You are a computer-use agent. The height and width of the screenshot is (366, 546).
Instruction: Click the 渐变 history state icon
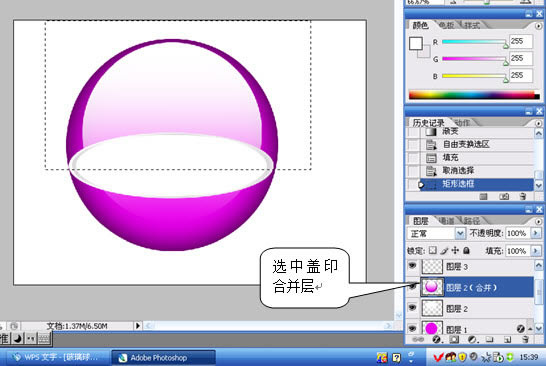click(x=431, y=132)
